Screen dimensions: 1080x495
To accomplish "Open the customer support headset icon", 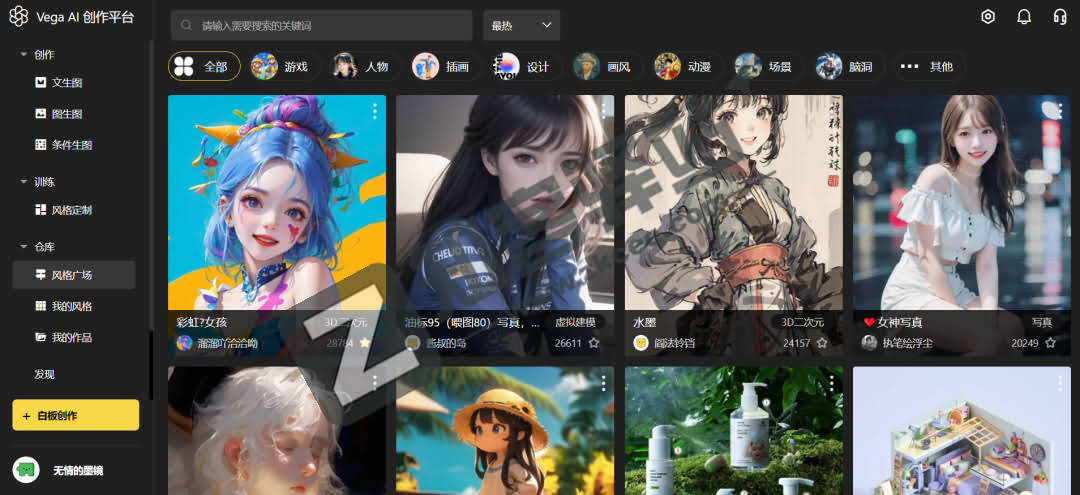I will click(1060, 17).
